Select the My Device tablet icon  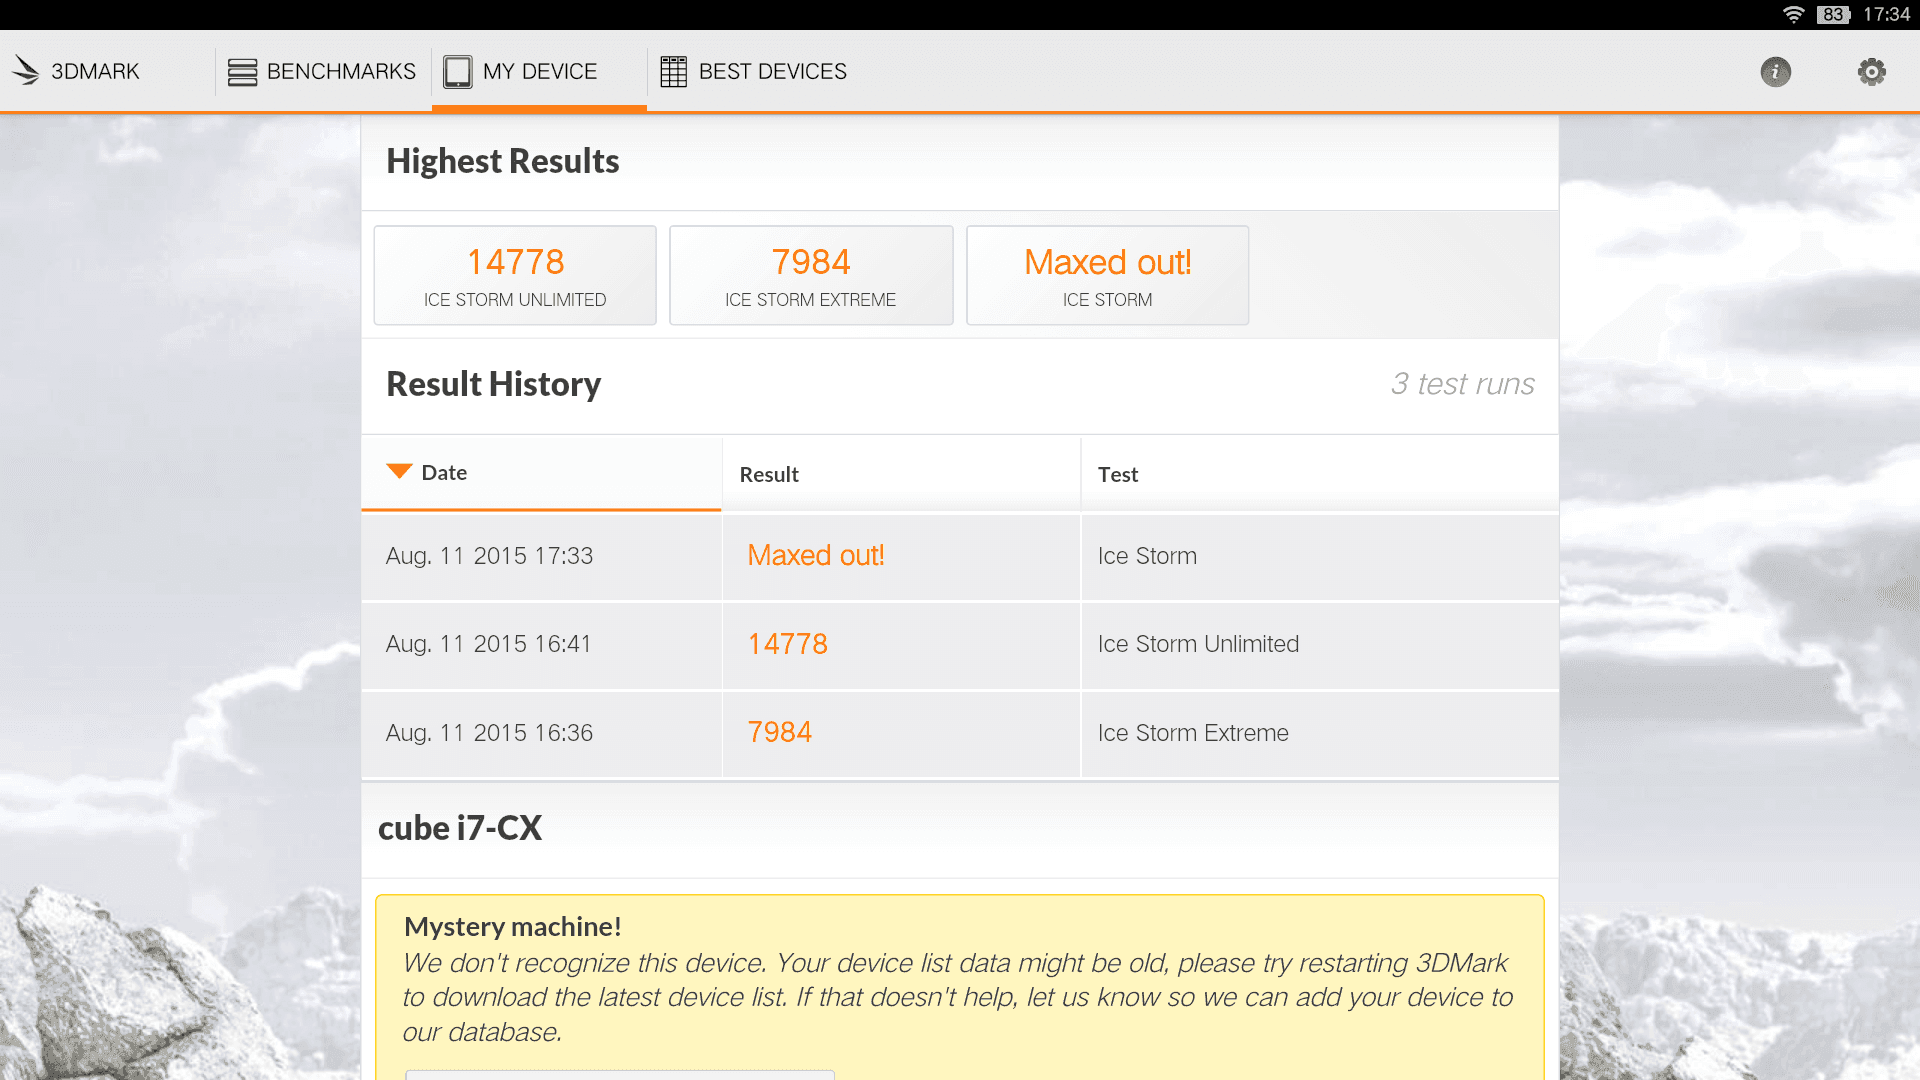[457, 72]
